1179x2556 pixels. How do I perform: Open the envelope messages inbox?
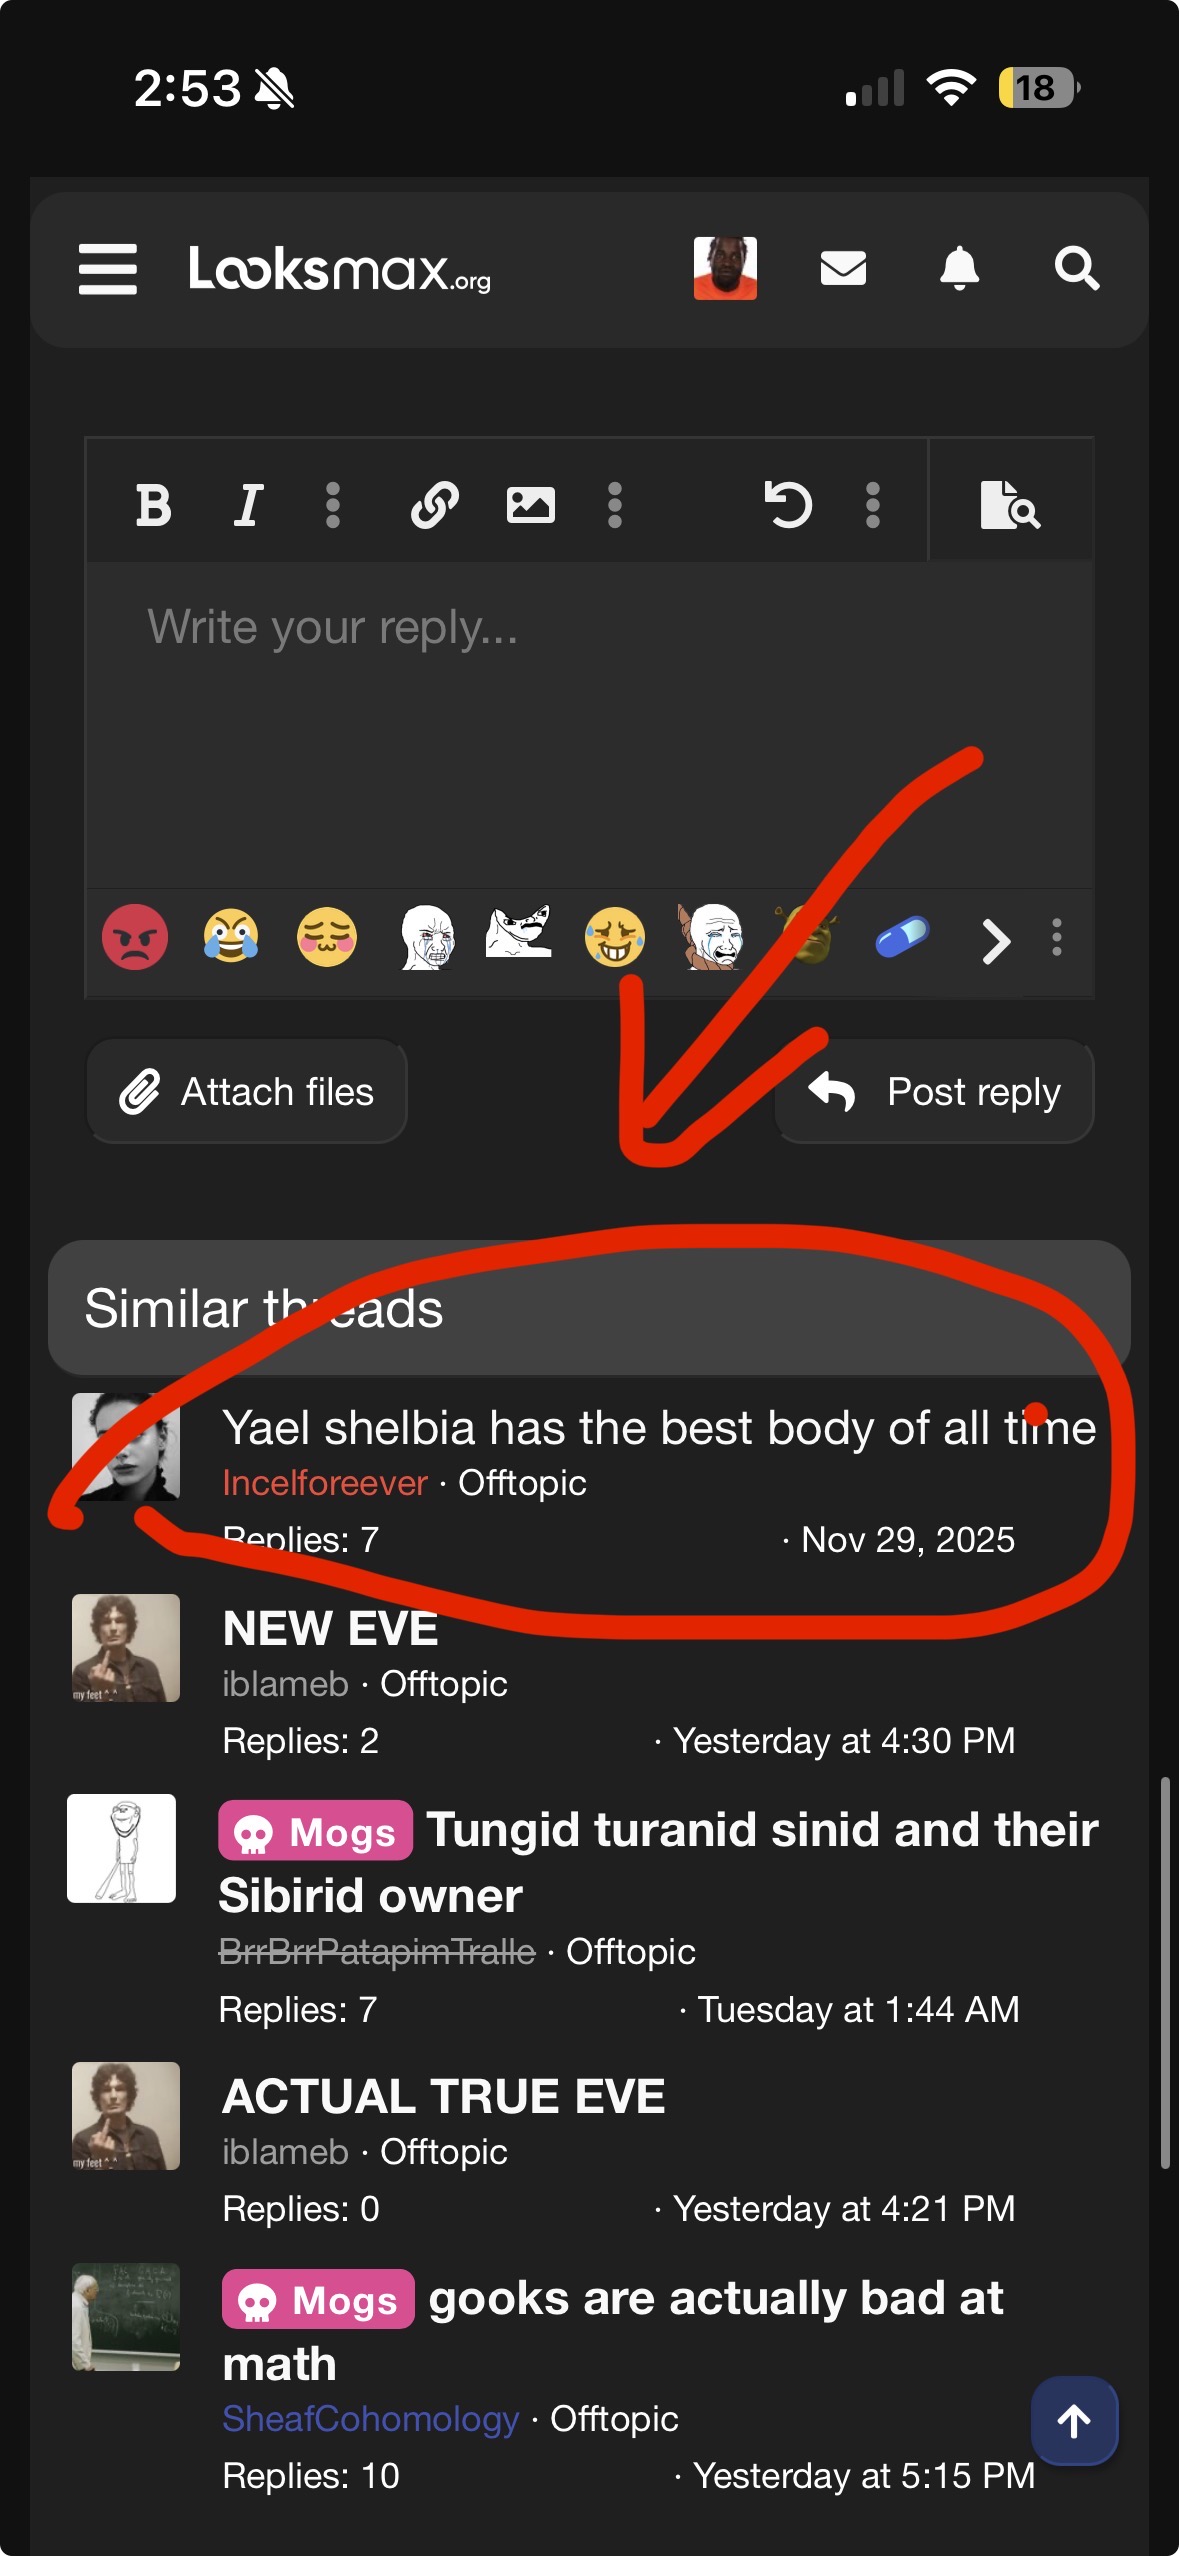(843, 268)
